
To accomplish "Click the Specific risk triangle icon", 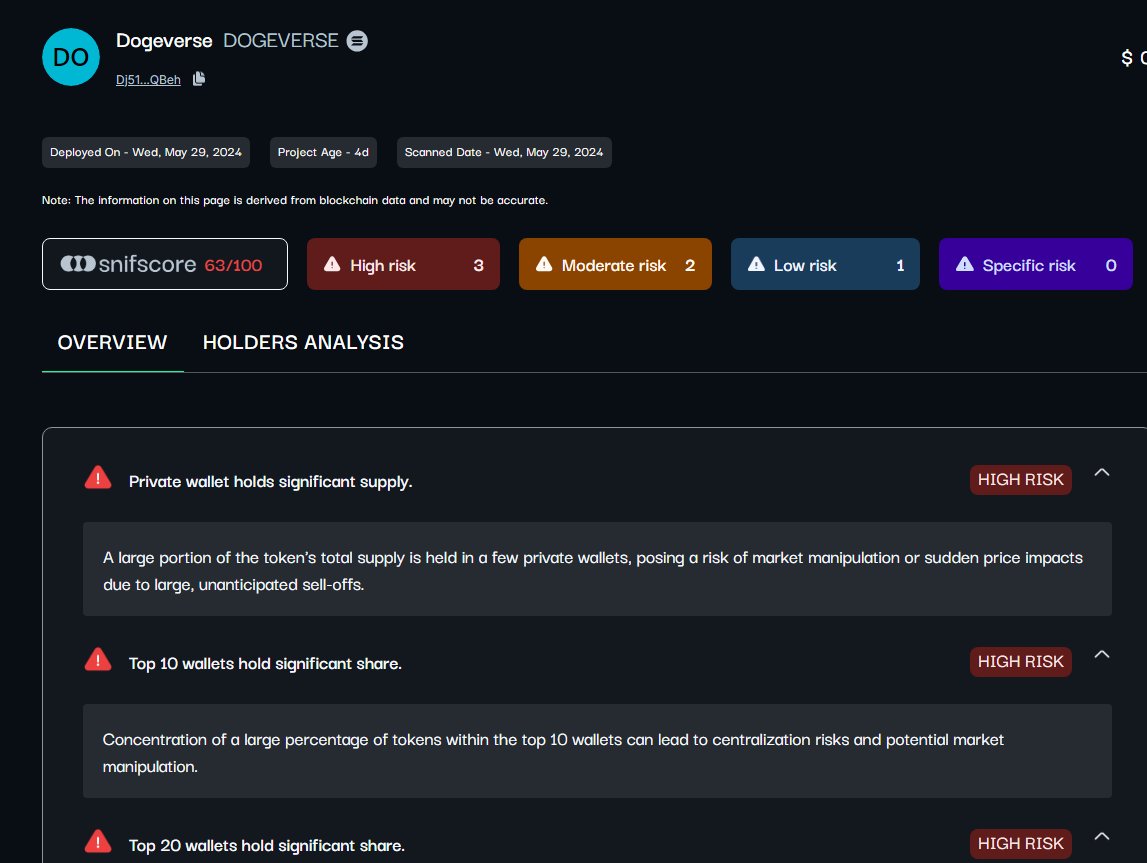I will (x=965, y=264).
